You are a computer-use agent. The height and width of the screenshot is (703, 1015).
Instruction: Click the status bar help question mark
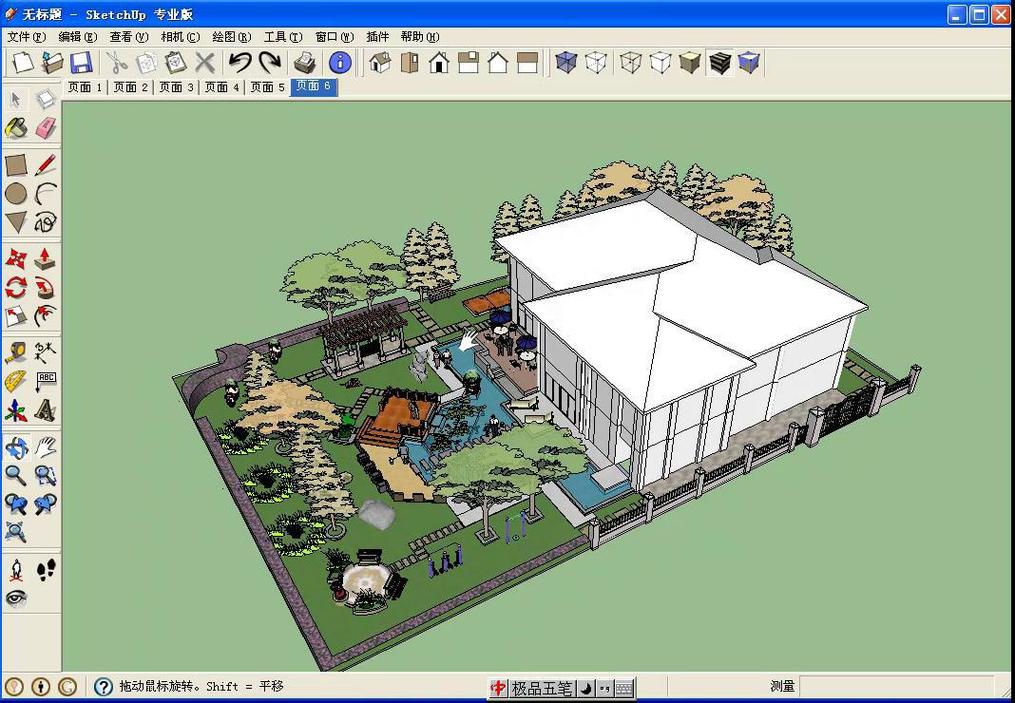104,686
